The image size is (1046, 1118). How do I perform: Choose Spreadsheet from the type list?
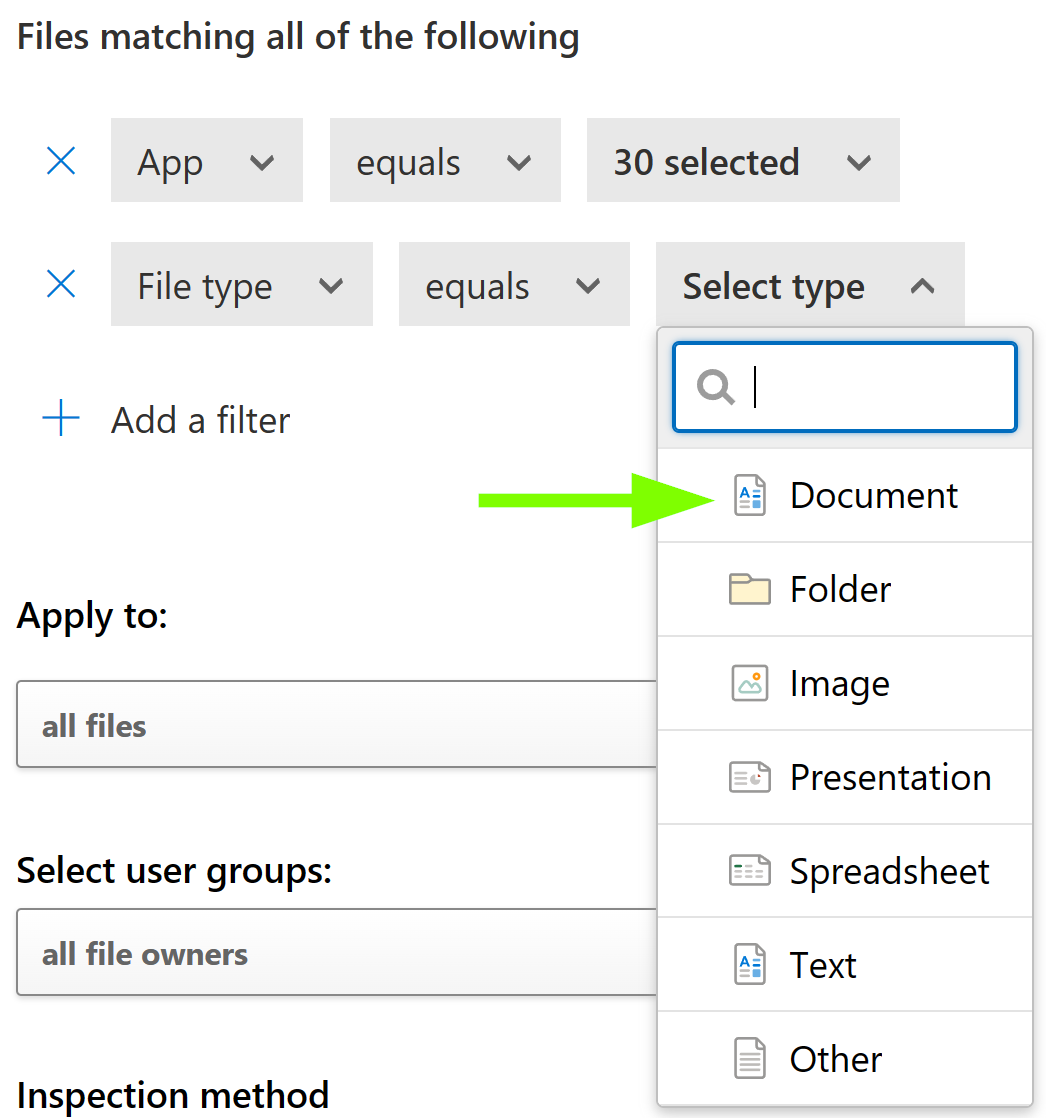tap(888, 872)
